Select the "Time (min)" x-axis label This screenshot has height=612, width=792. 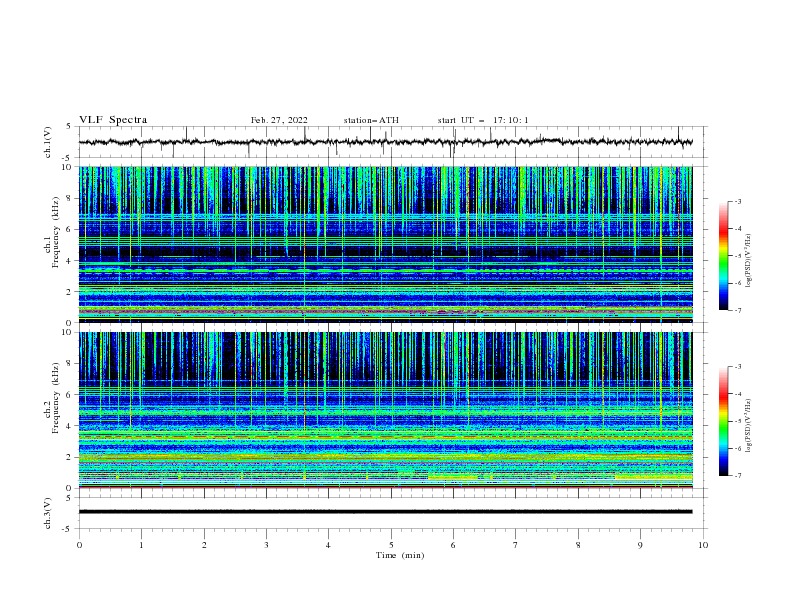(400, 555)
